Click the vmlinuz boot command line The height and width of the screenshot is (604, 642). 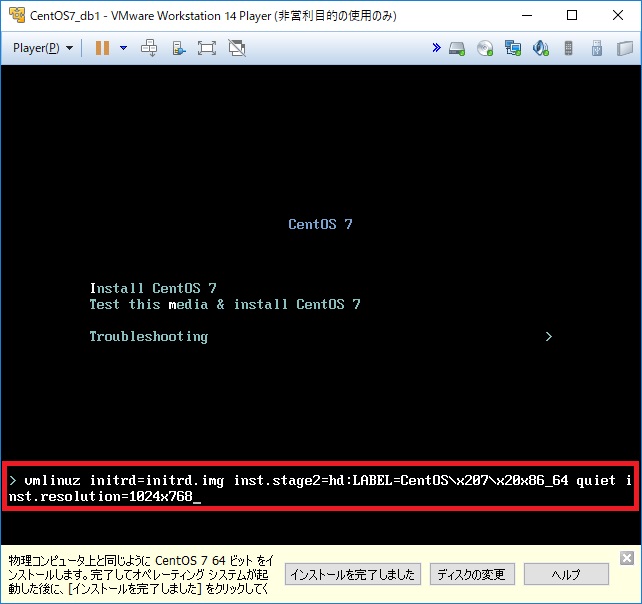click(x=321, y=487)
